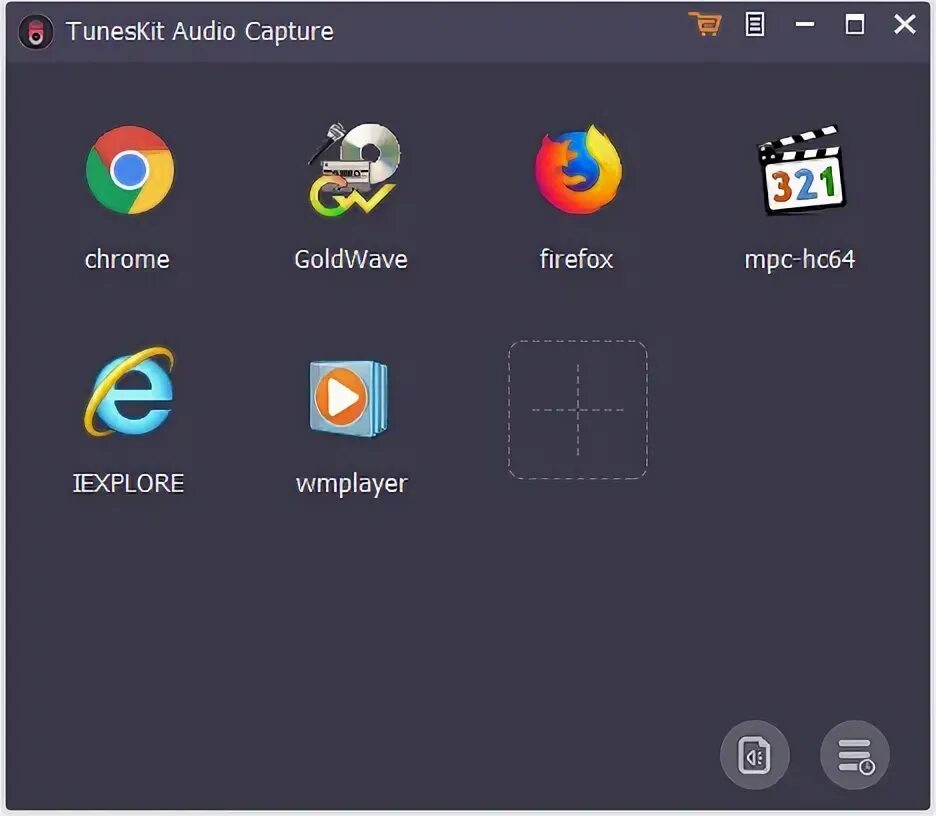Viewport: 936px width, 816px height.
Task: Click the "IEXPLORE" label text
Action: 128,484
